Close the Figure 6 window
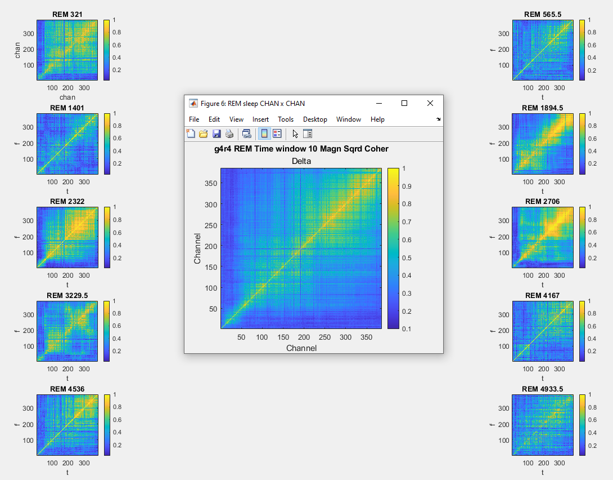 click(430, 103)
